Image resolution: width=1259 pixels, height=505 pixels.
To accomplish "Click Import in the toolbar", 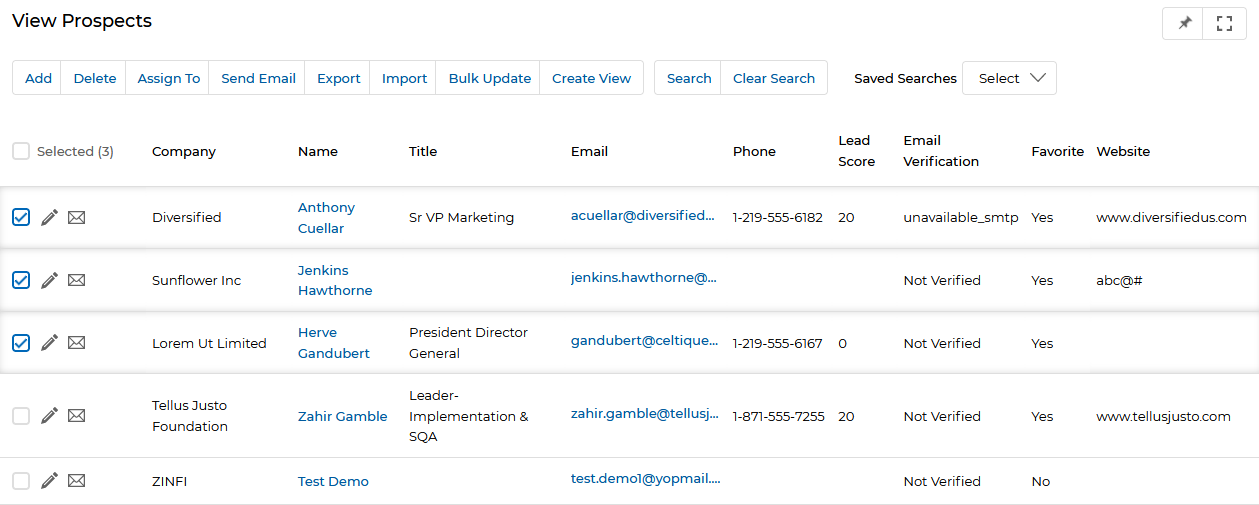I will [404, 78].
